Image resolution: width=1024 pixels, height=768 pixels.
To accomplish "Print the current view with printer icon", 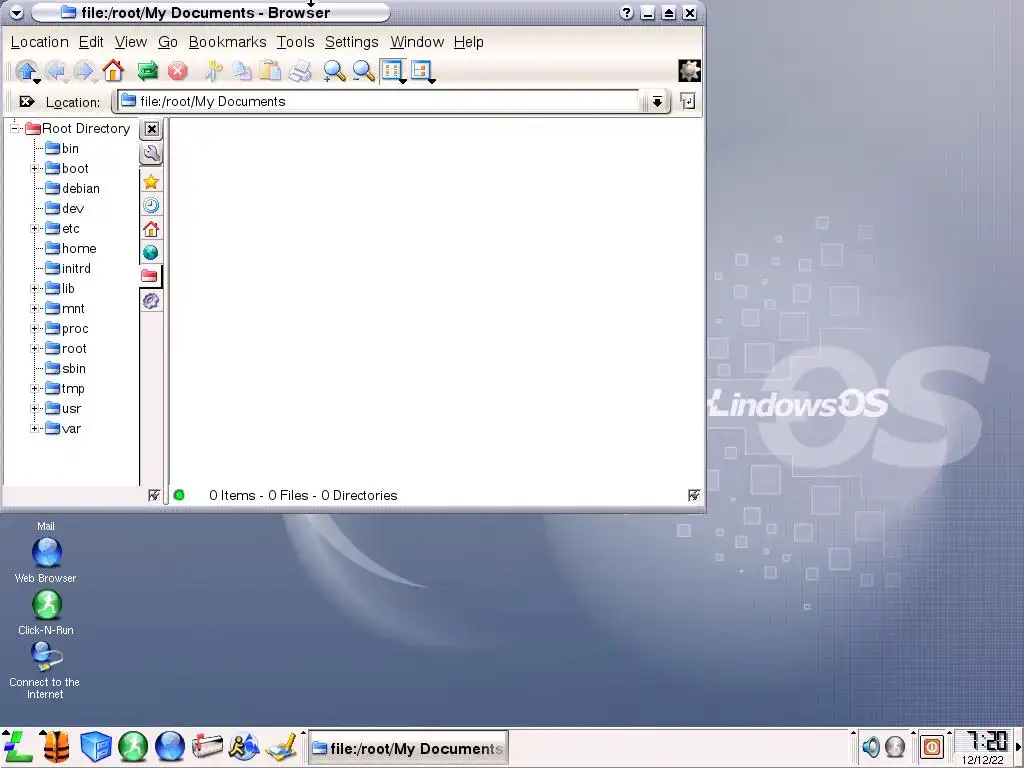I will point(300,71).
